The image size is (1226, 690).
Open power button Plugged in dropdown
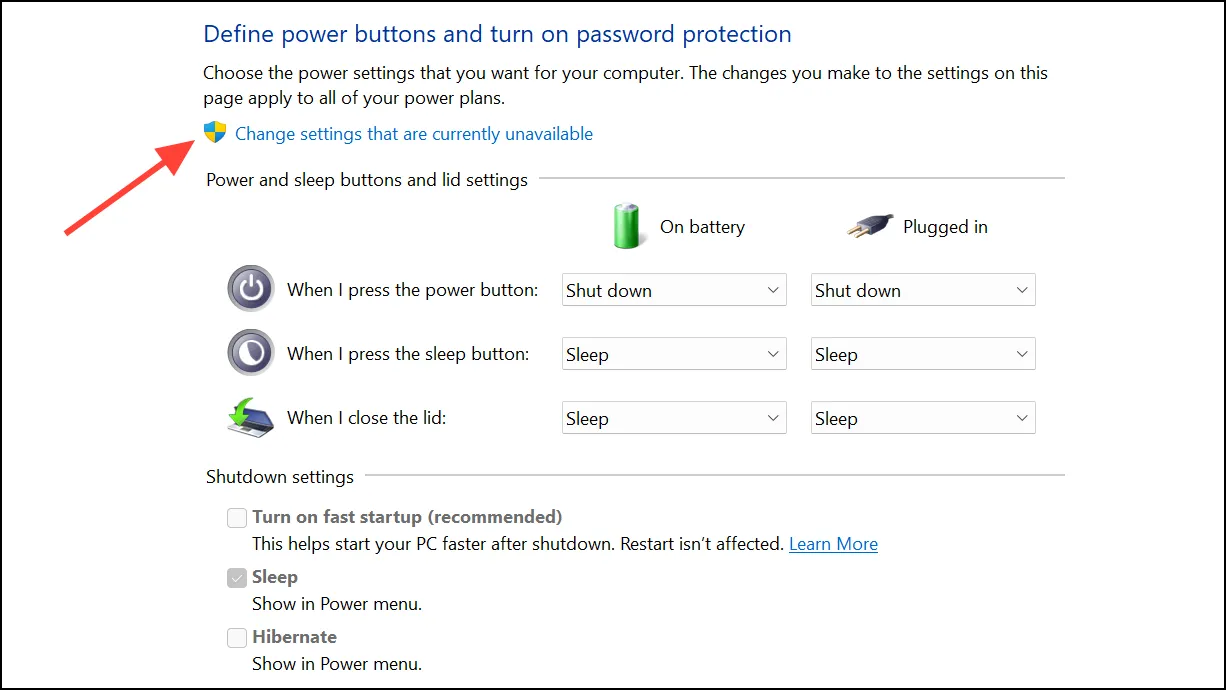pos(923,290)
